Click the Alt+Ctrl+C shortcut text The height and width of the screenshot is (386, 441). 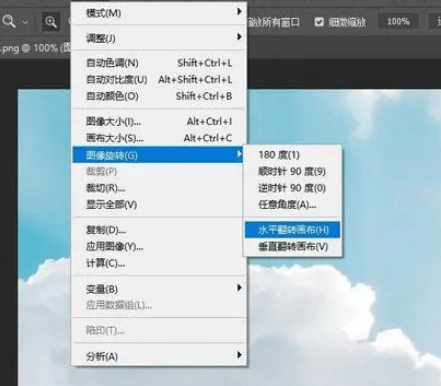[208, 138]
